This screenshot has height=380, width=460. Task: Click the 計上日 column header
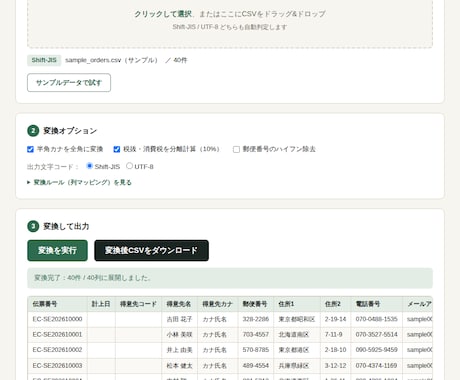pyautogui.click(x=101, y=304)
